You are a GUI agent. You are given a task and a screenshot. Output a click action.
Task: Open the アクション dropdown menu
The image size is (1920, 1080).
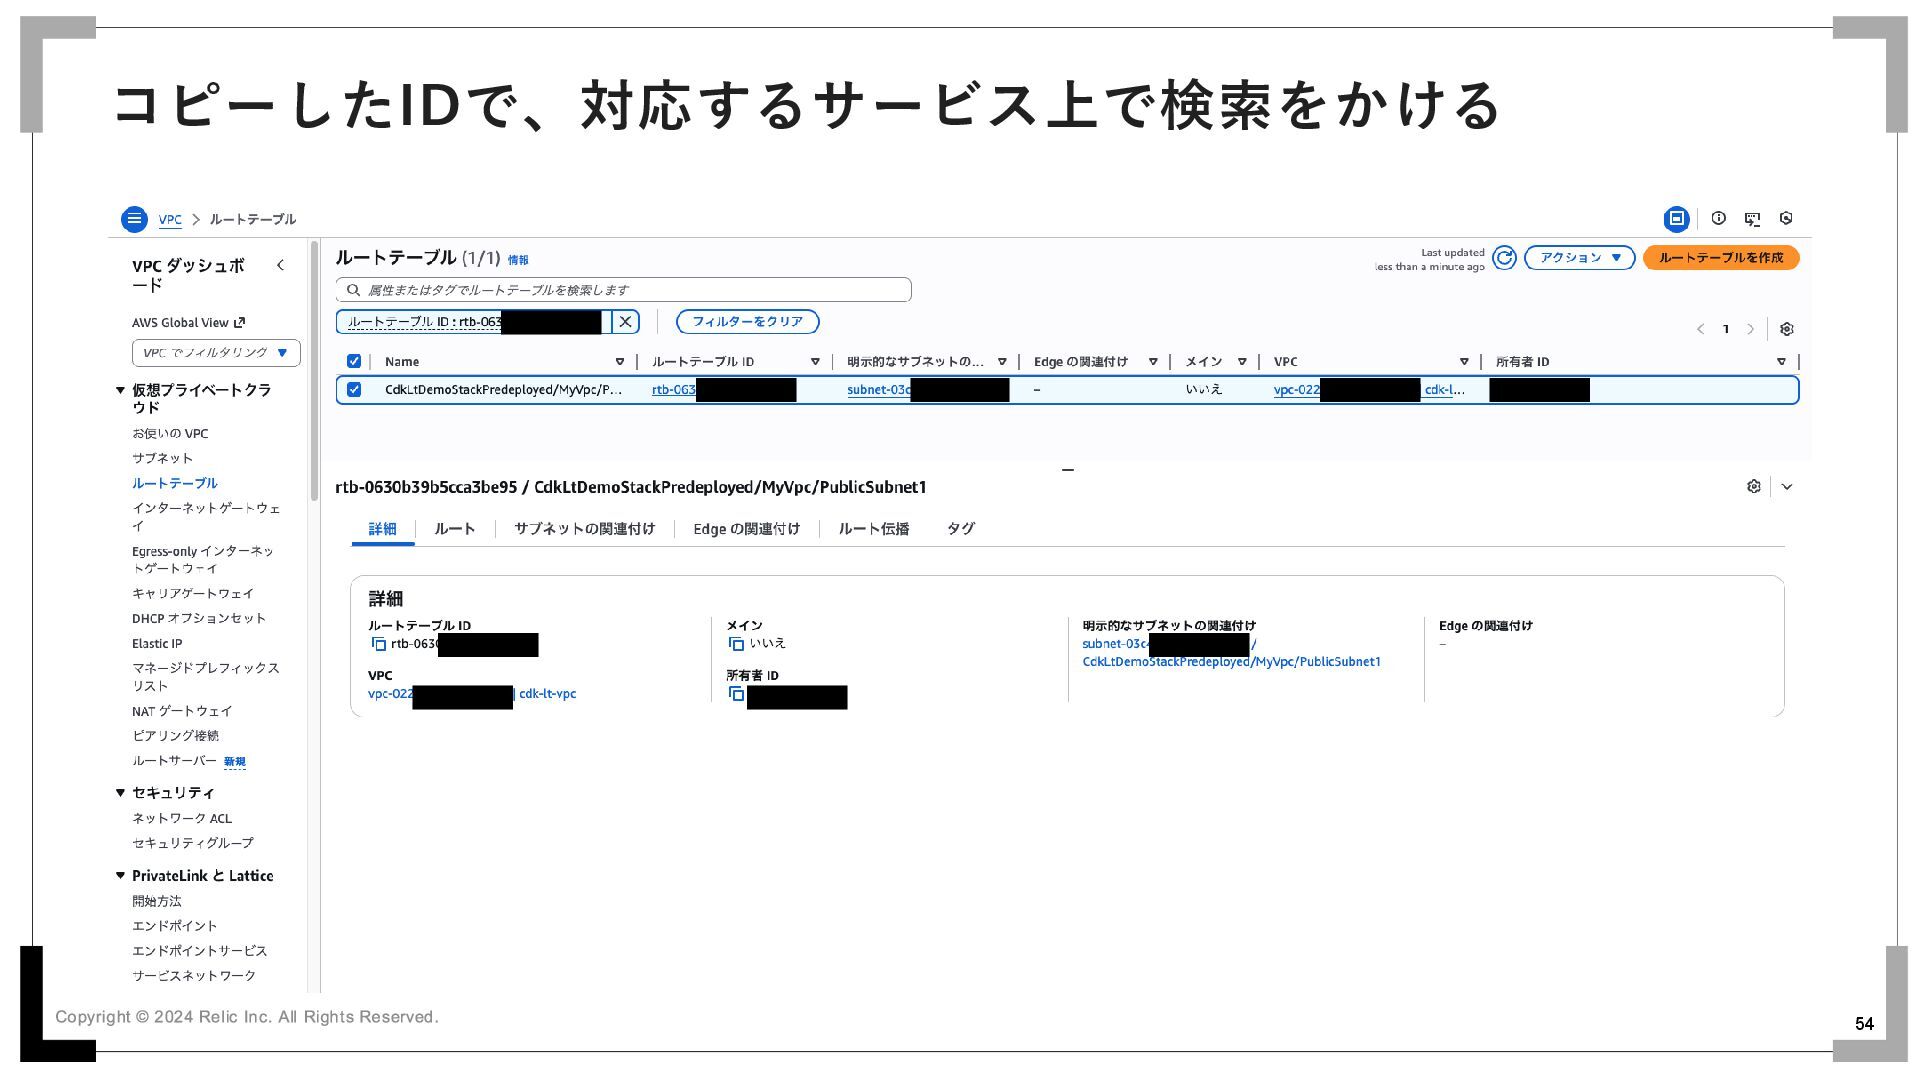coord(1579,258)
